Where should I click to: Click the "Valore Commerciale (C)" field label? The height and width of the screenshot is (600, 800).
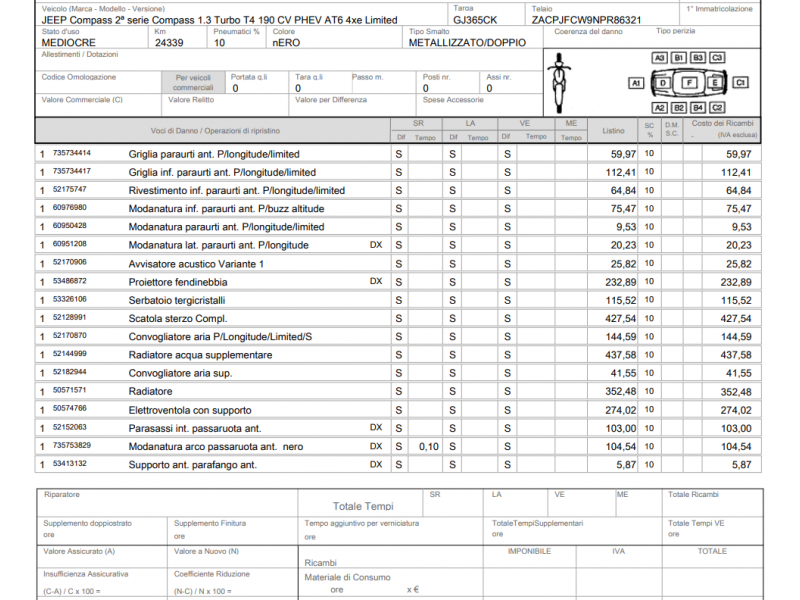tap(82, 99)
